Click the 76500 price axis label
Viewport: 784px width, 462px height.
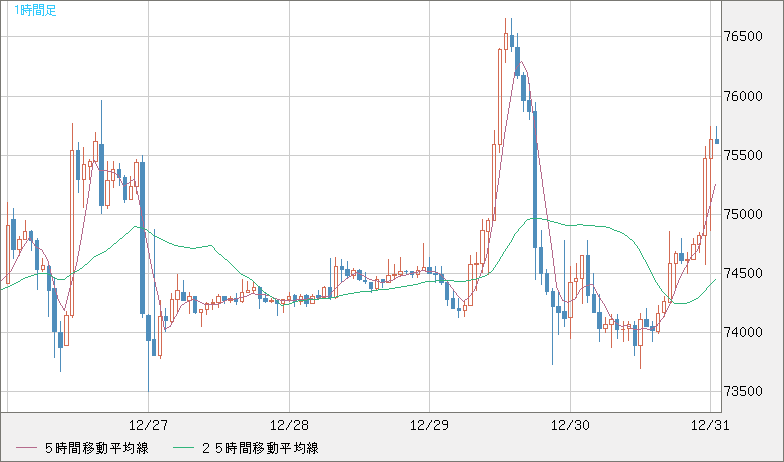coord(744,36)
